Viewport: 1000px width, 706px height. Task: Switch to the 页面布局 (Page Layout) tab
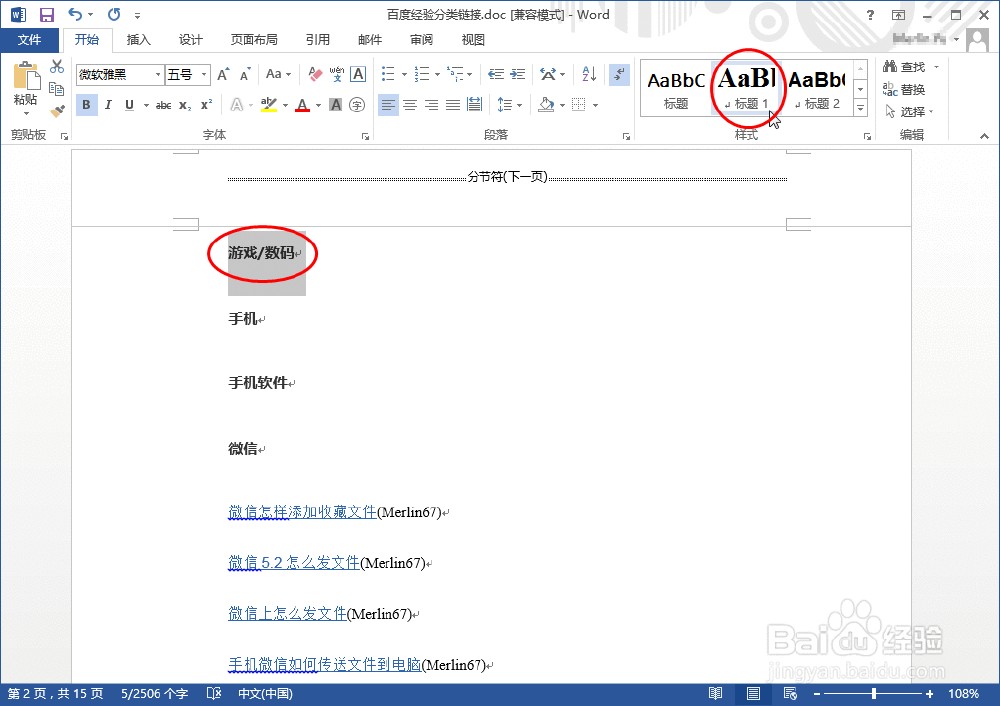point(254,40)
